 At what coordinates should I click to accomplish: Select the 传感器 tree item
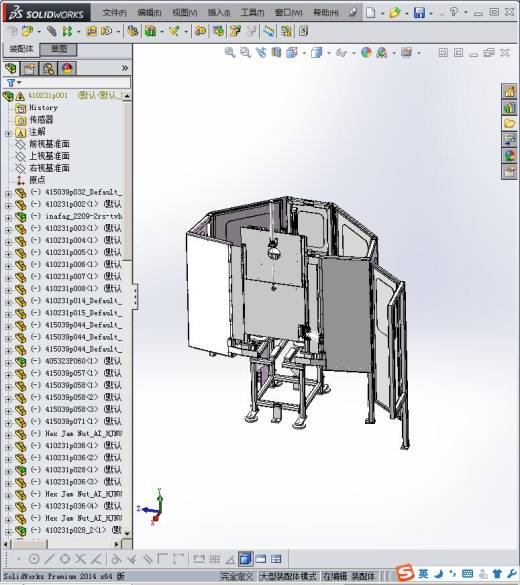click(41, 120)
